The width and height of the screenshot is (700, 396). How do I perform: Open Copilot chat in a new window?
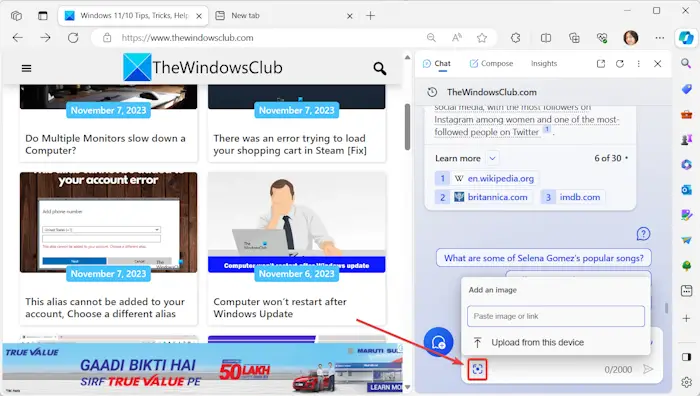(x=601, y=64)
